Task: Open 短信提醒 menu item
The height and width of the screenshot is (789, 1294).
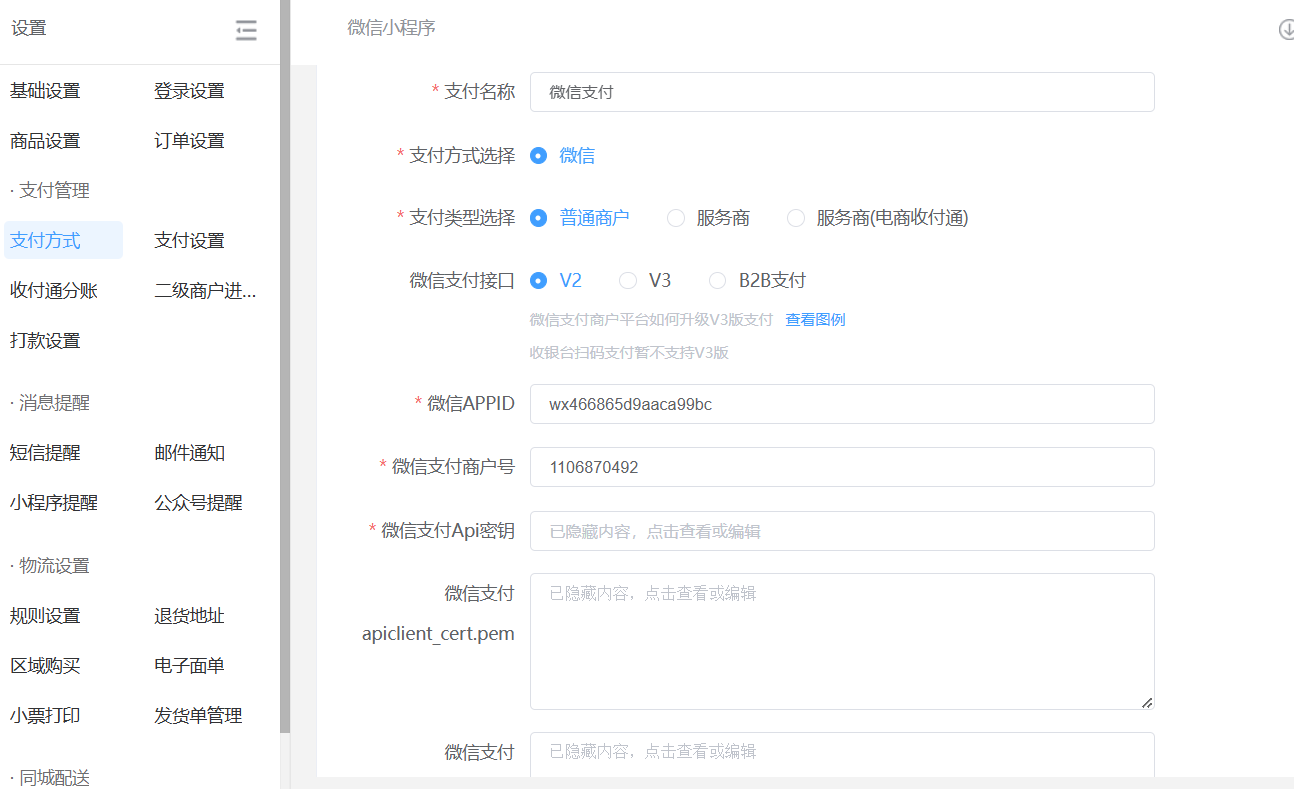Action: [x=45, y=453]
